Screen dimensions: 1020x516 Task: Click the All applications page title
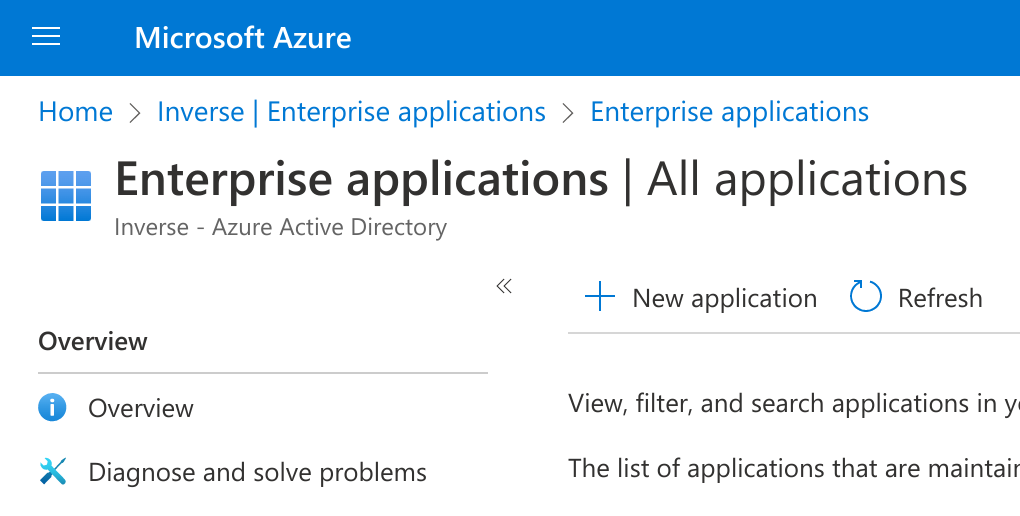(x=807, y=180)
